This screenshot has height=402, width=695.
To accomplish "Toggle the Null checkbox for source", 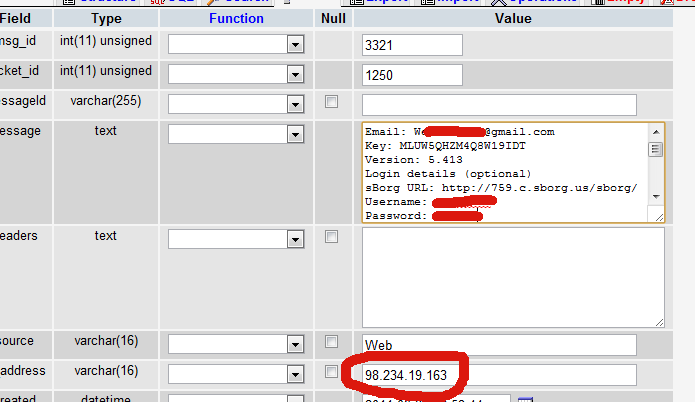I will click(332, 341).
